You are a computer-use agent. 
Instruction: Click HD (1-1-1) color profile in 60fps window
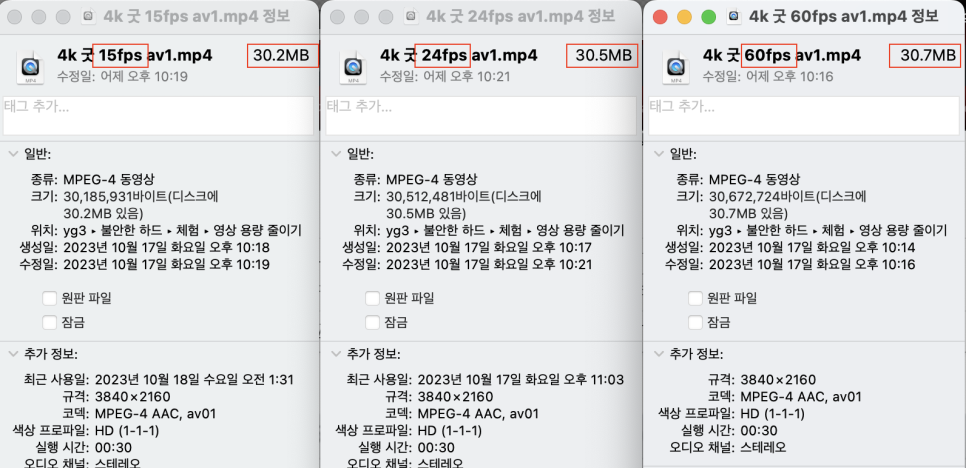[773, 413]
